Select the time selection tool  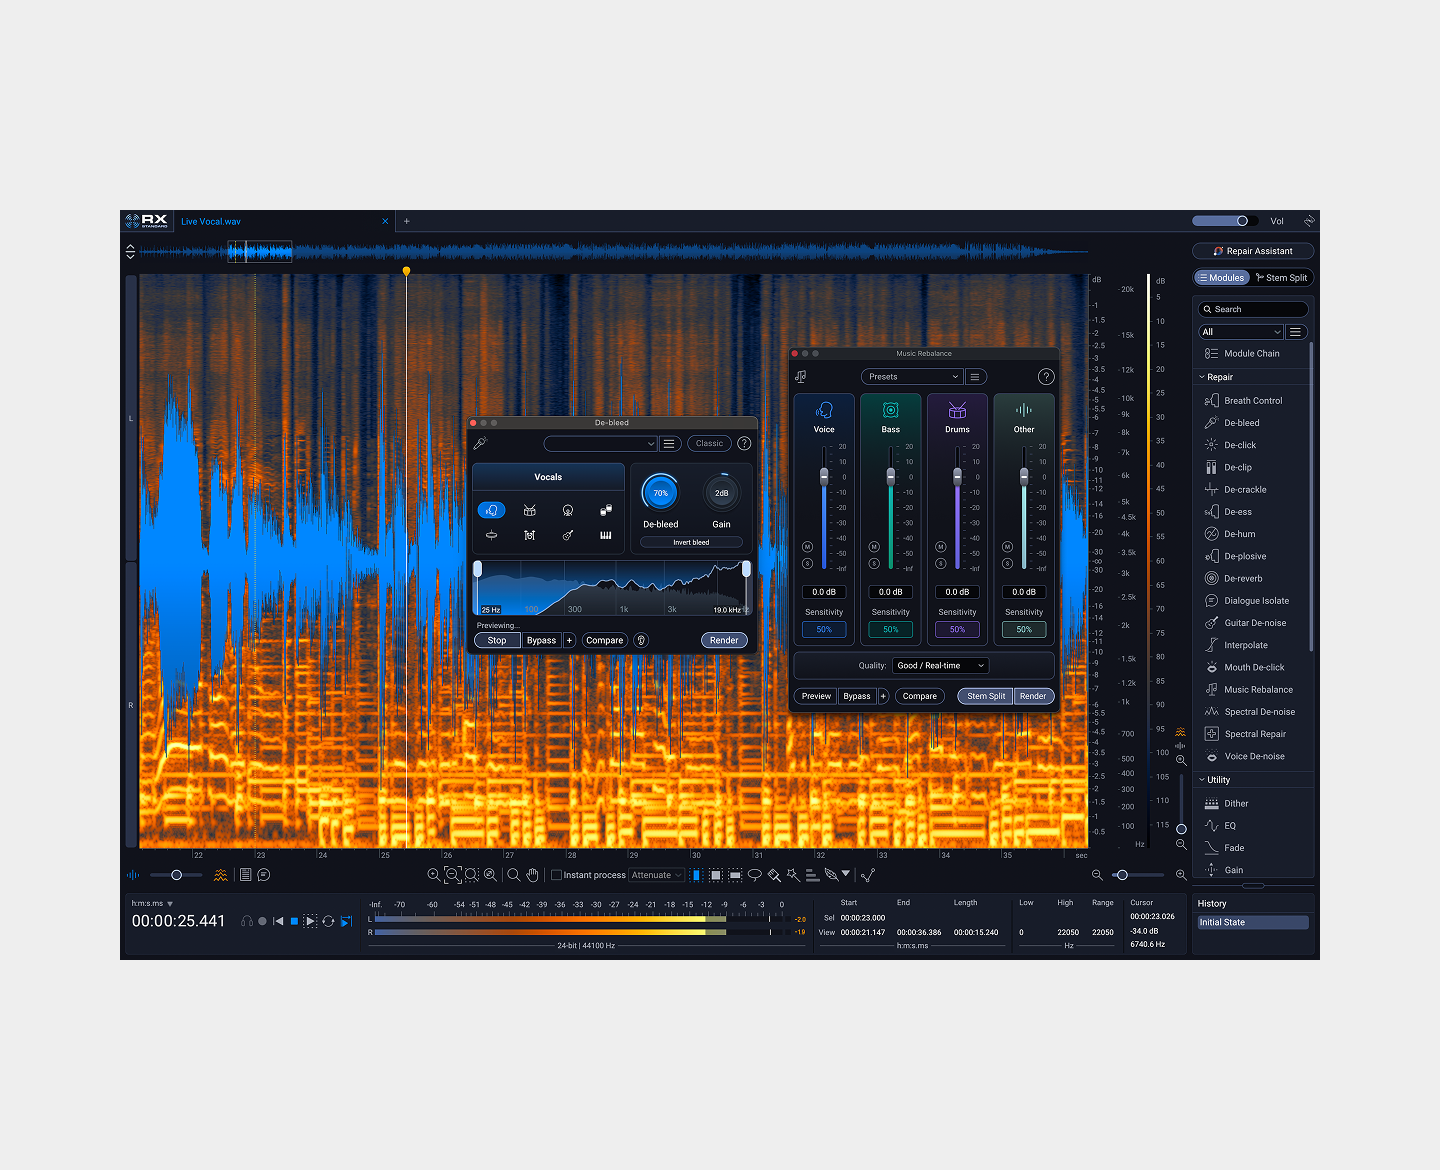click(x=696, y=875)
